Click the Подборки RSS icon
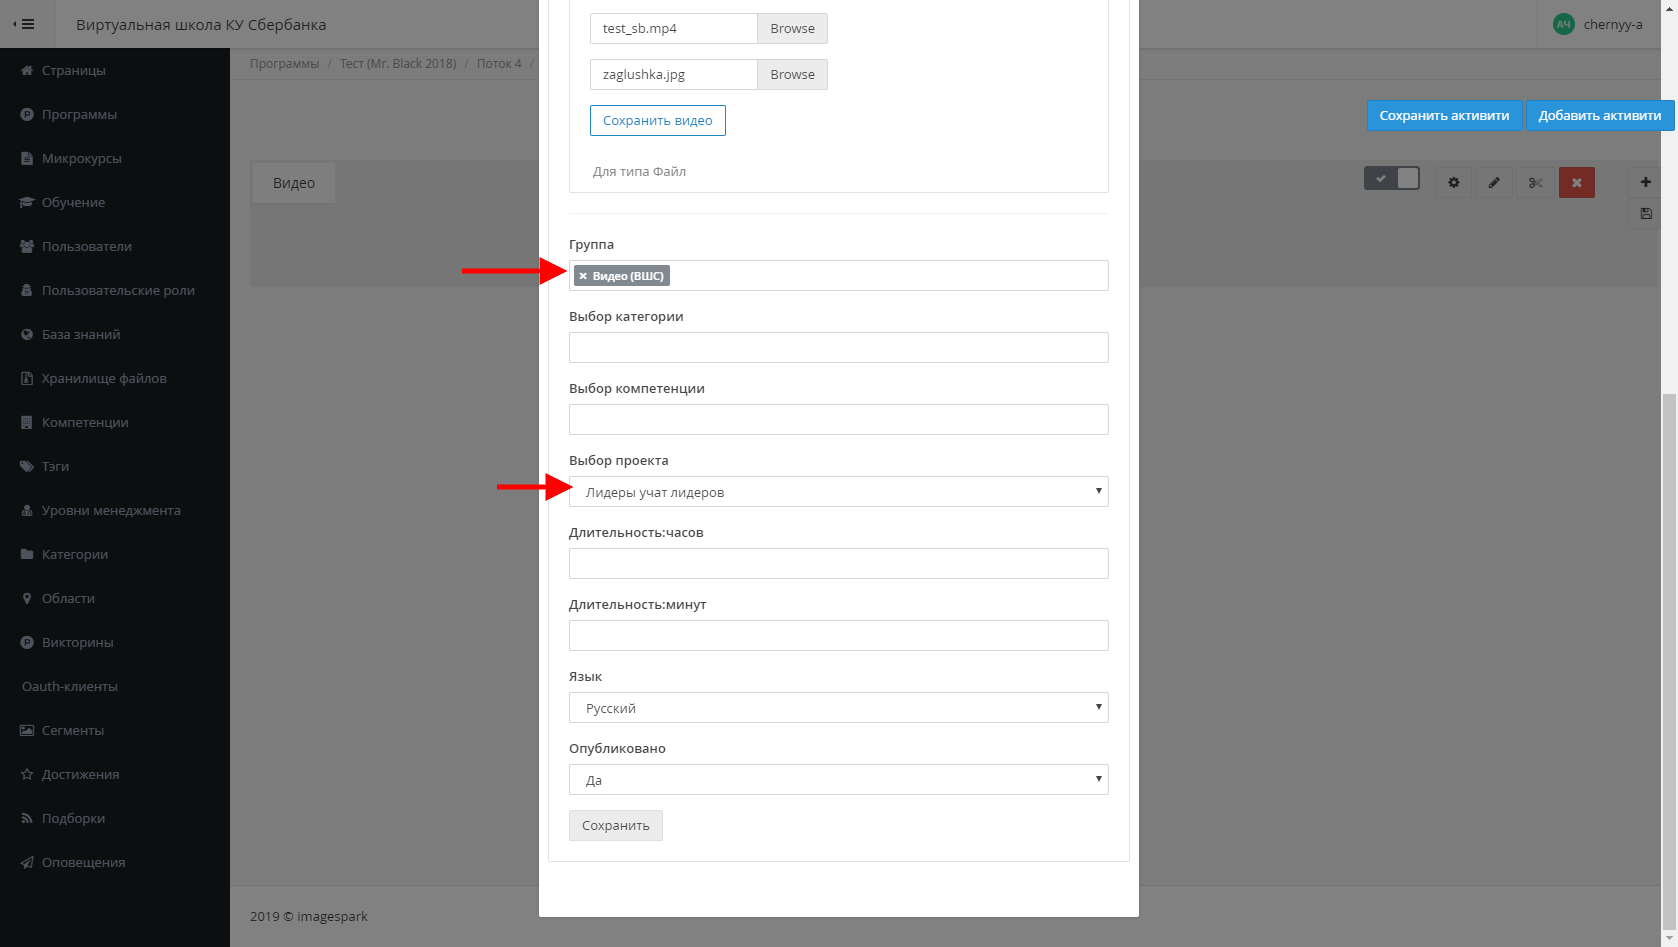Image resolution: width=1678 pixels, height=947 pixels. point(27,818)
